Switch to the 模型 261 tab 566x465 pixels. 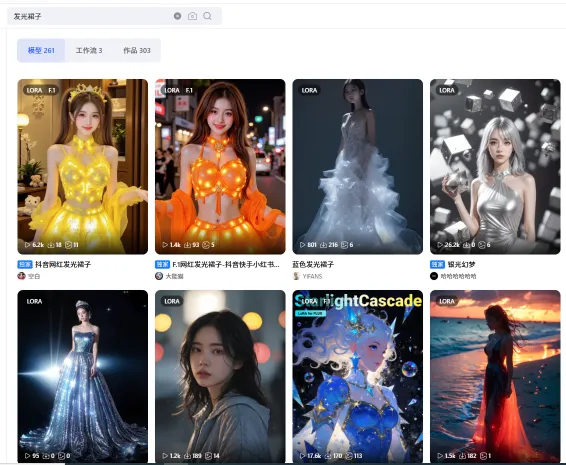click(x=41, y=51)
